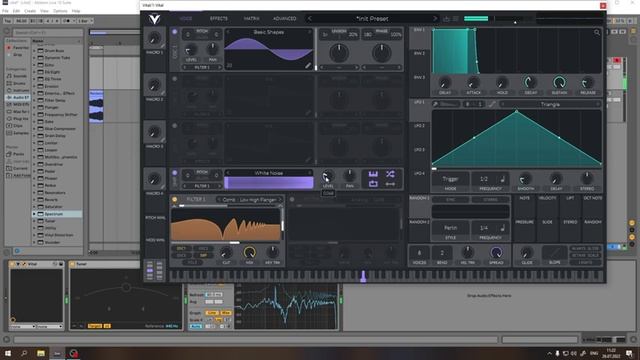Screen dimensions: 640x360
Task: Adjust the envelope Sustain knob
Action: (x=559, y=82)
